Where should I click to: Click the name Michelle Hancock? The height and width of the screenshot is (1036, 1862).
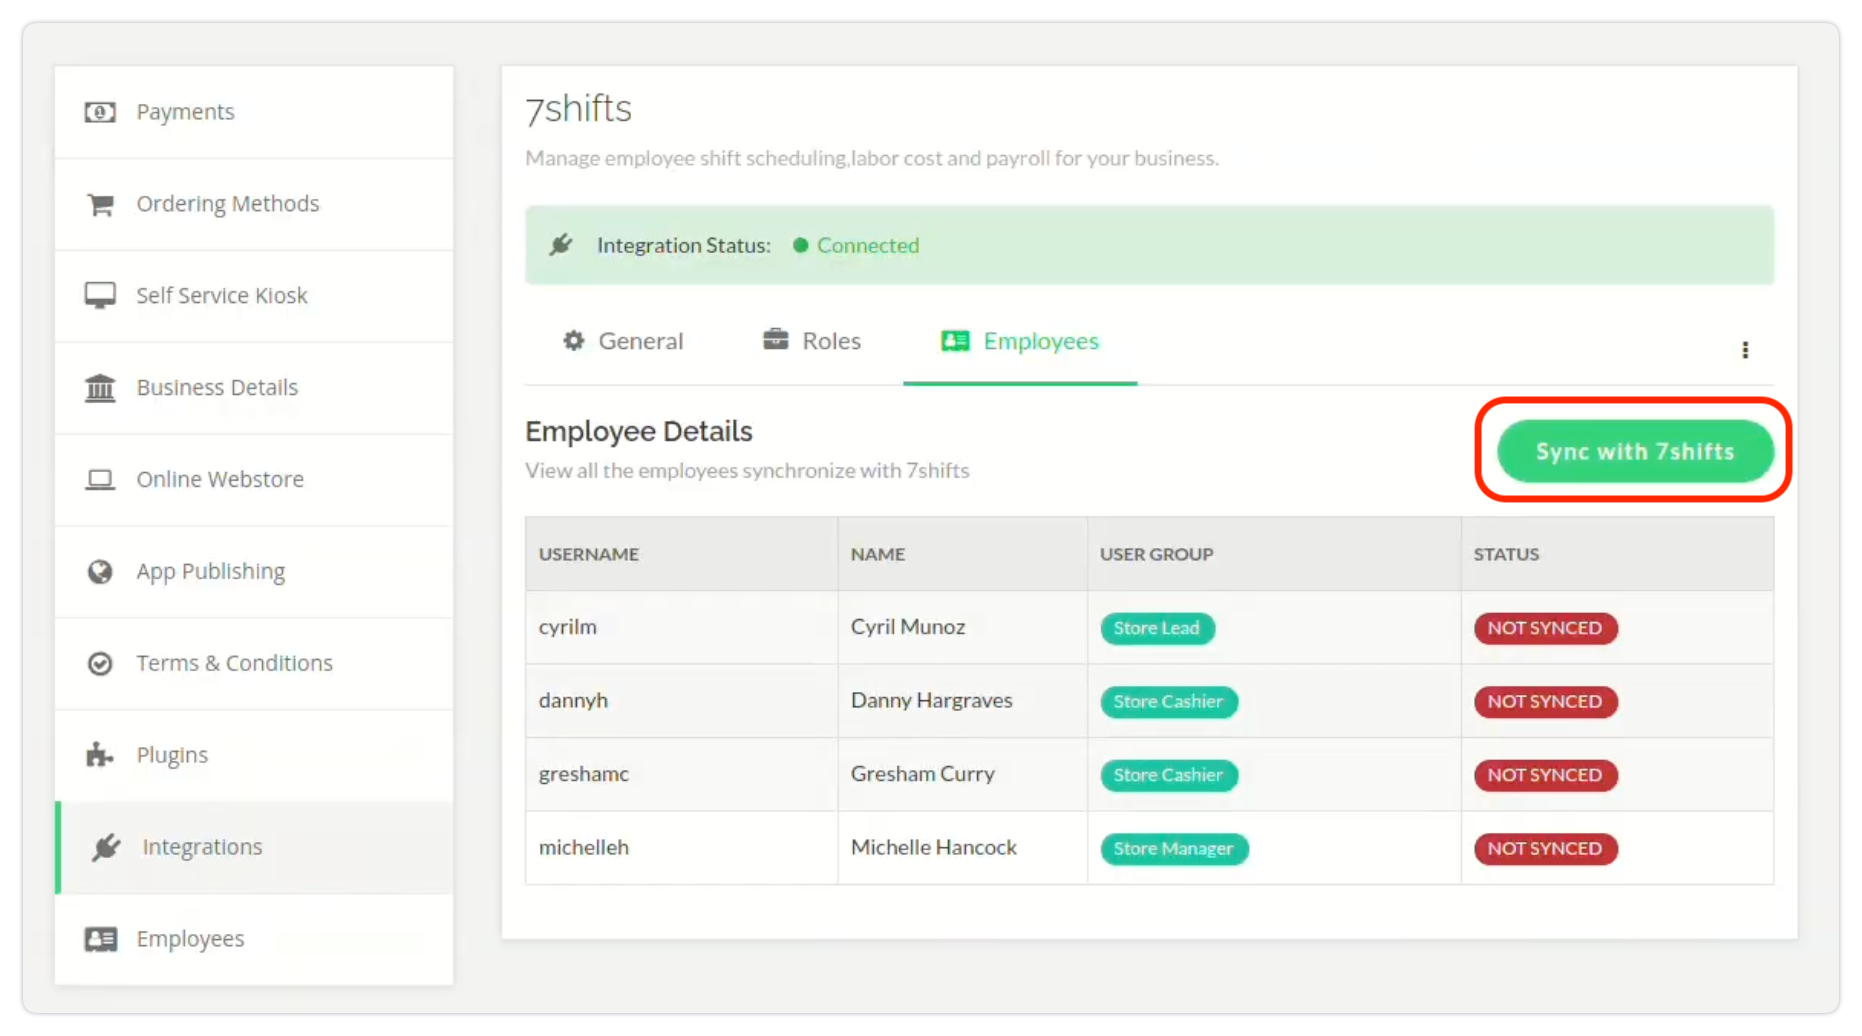[934, 847]
